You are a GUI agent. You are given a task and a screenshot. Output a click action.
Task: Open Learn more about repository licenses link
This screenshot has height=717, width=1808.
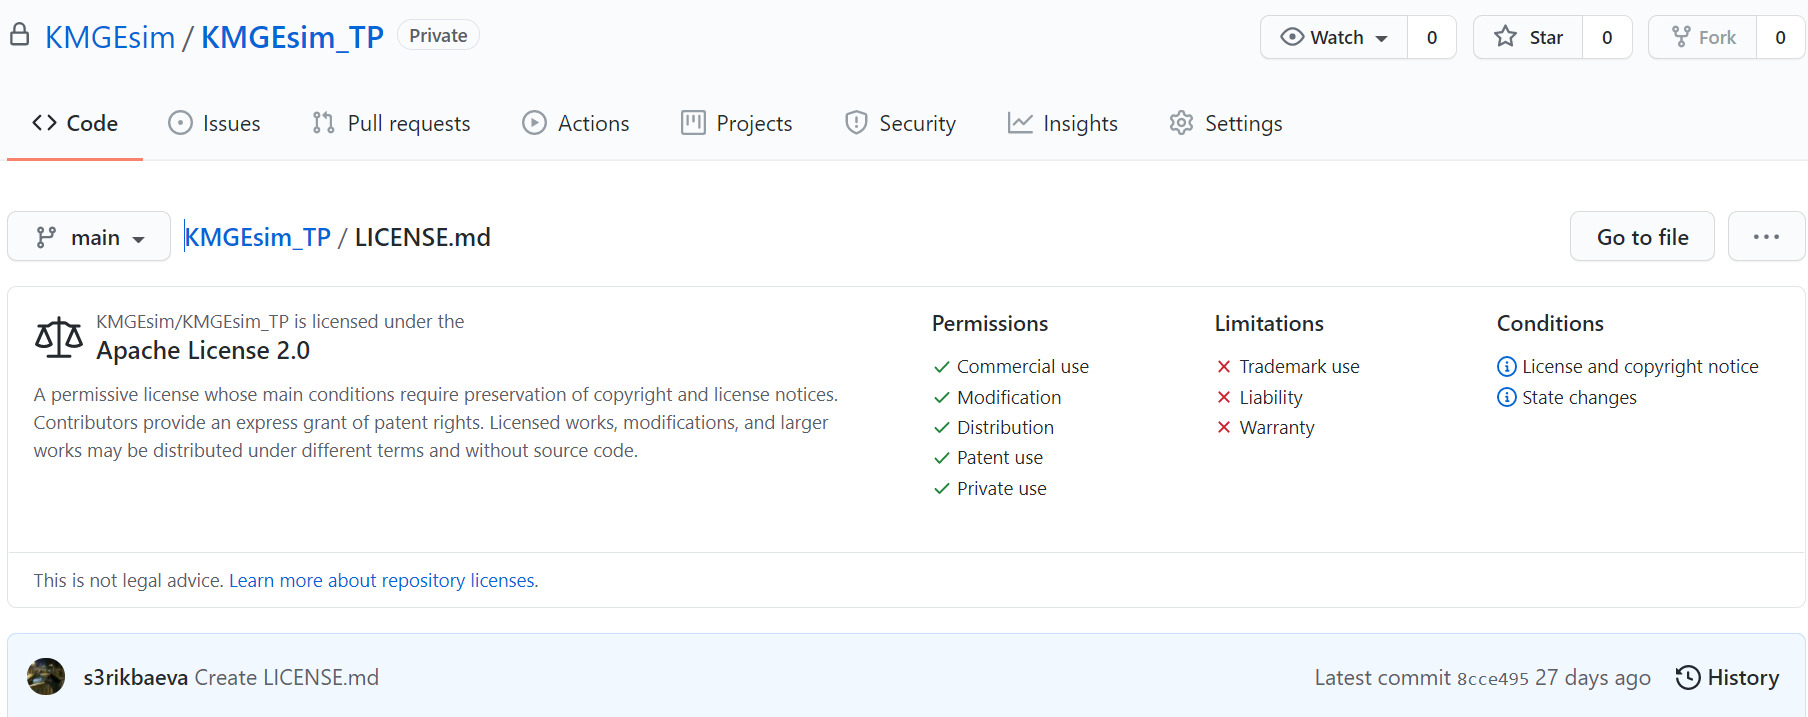[383, 581]
